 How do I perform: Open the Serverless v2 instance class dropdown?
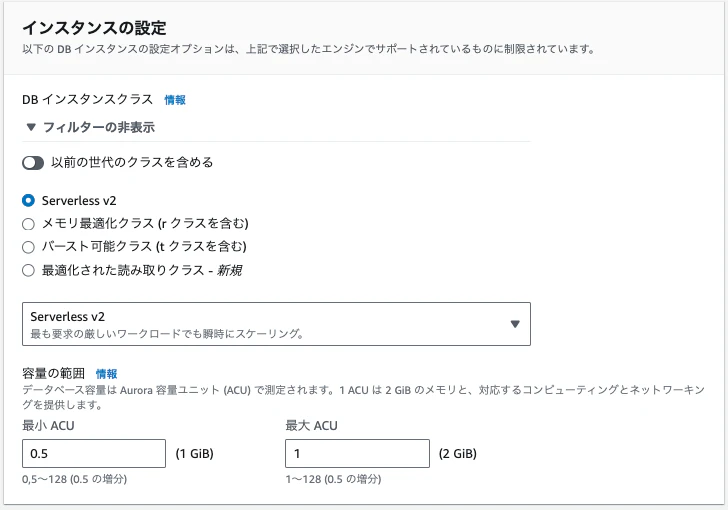pyautogui.click(x=276, y=324)
